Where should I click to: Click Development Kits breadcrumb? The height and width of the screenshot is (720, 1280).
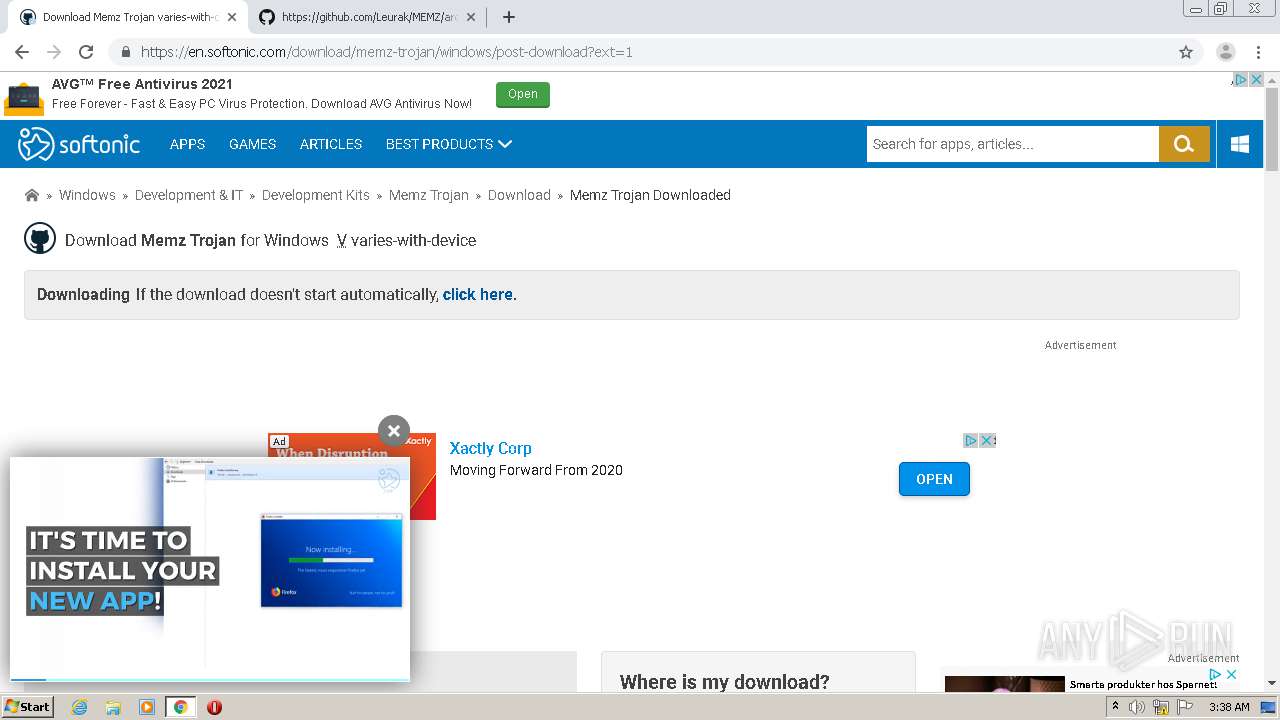pos(316,195)
